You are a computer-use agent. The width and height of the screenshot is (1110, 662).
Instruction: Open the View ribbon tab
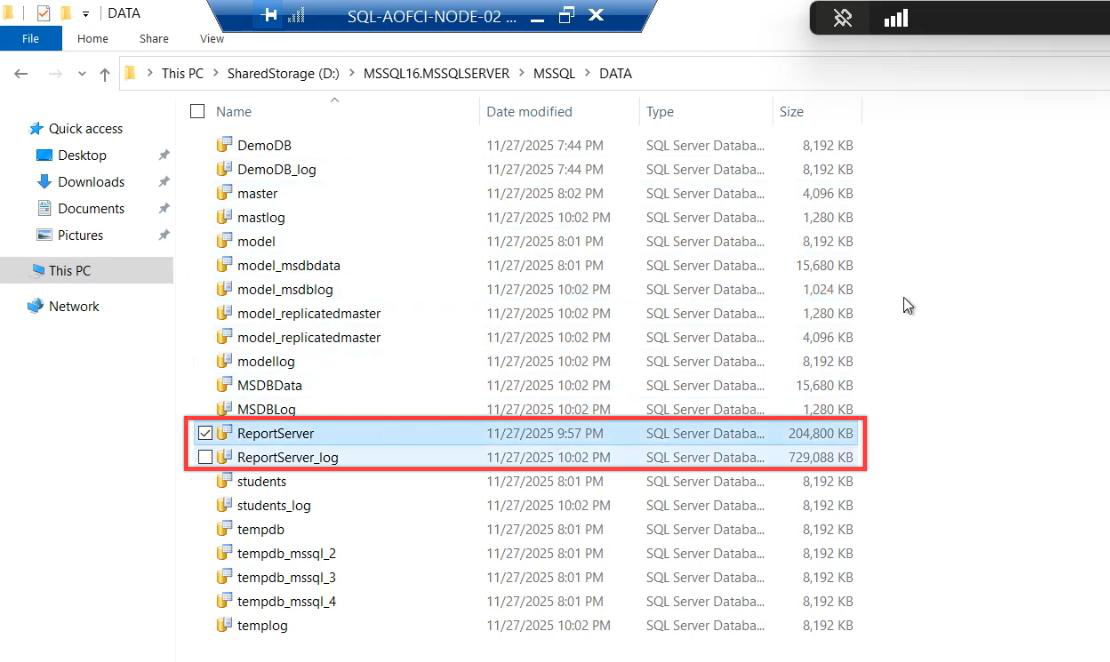212,38
